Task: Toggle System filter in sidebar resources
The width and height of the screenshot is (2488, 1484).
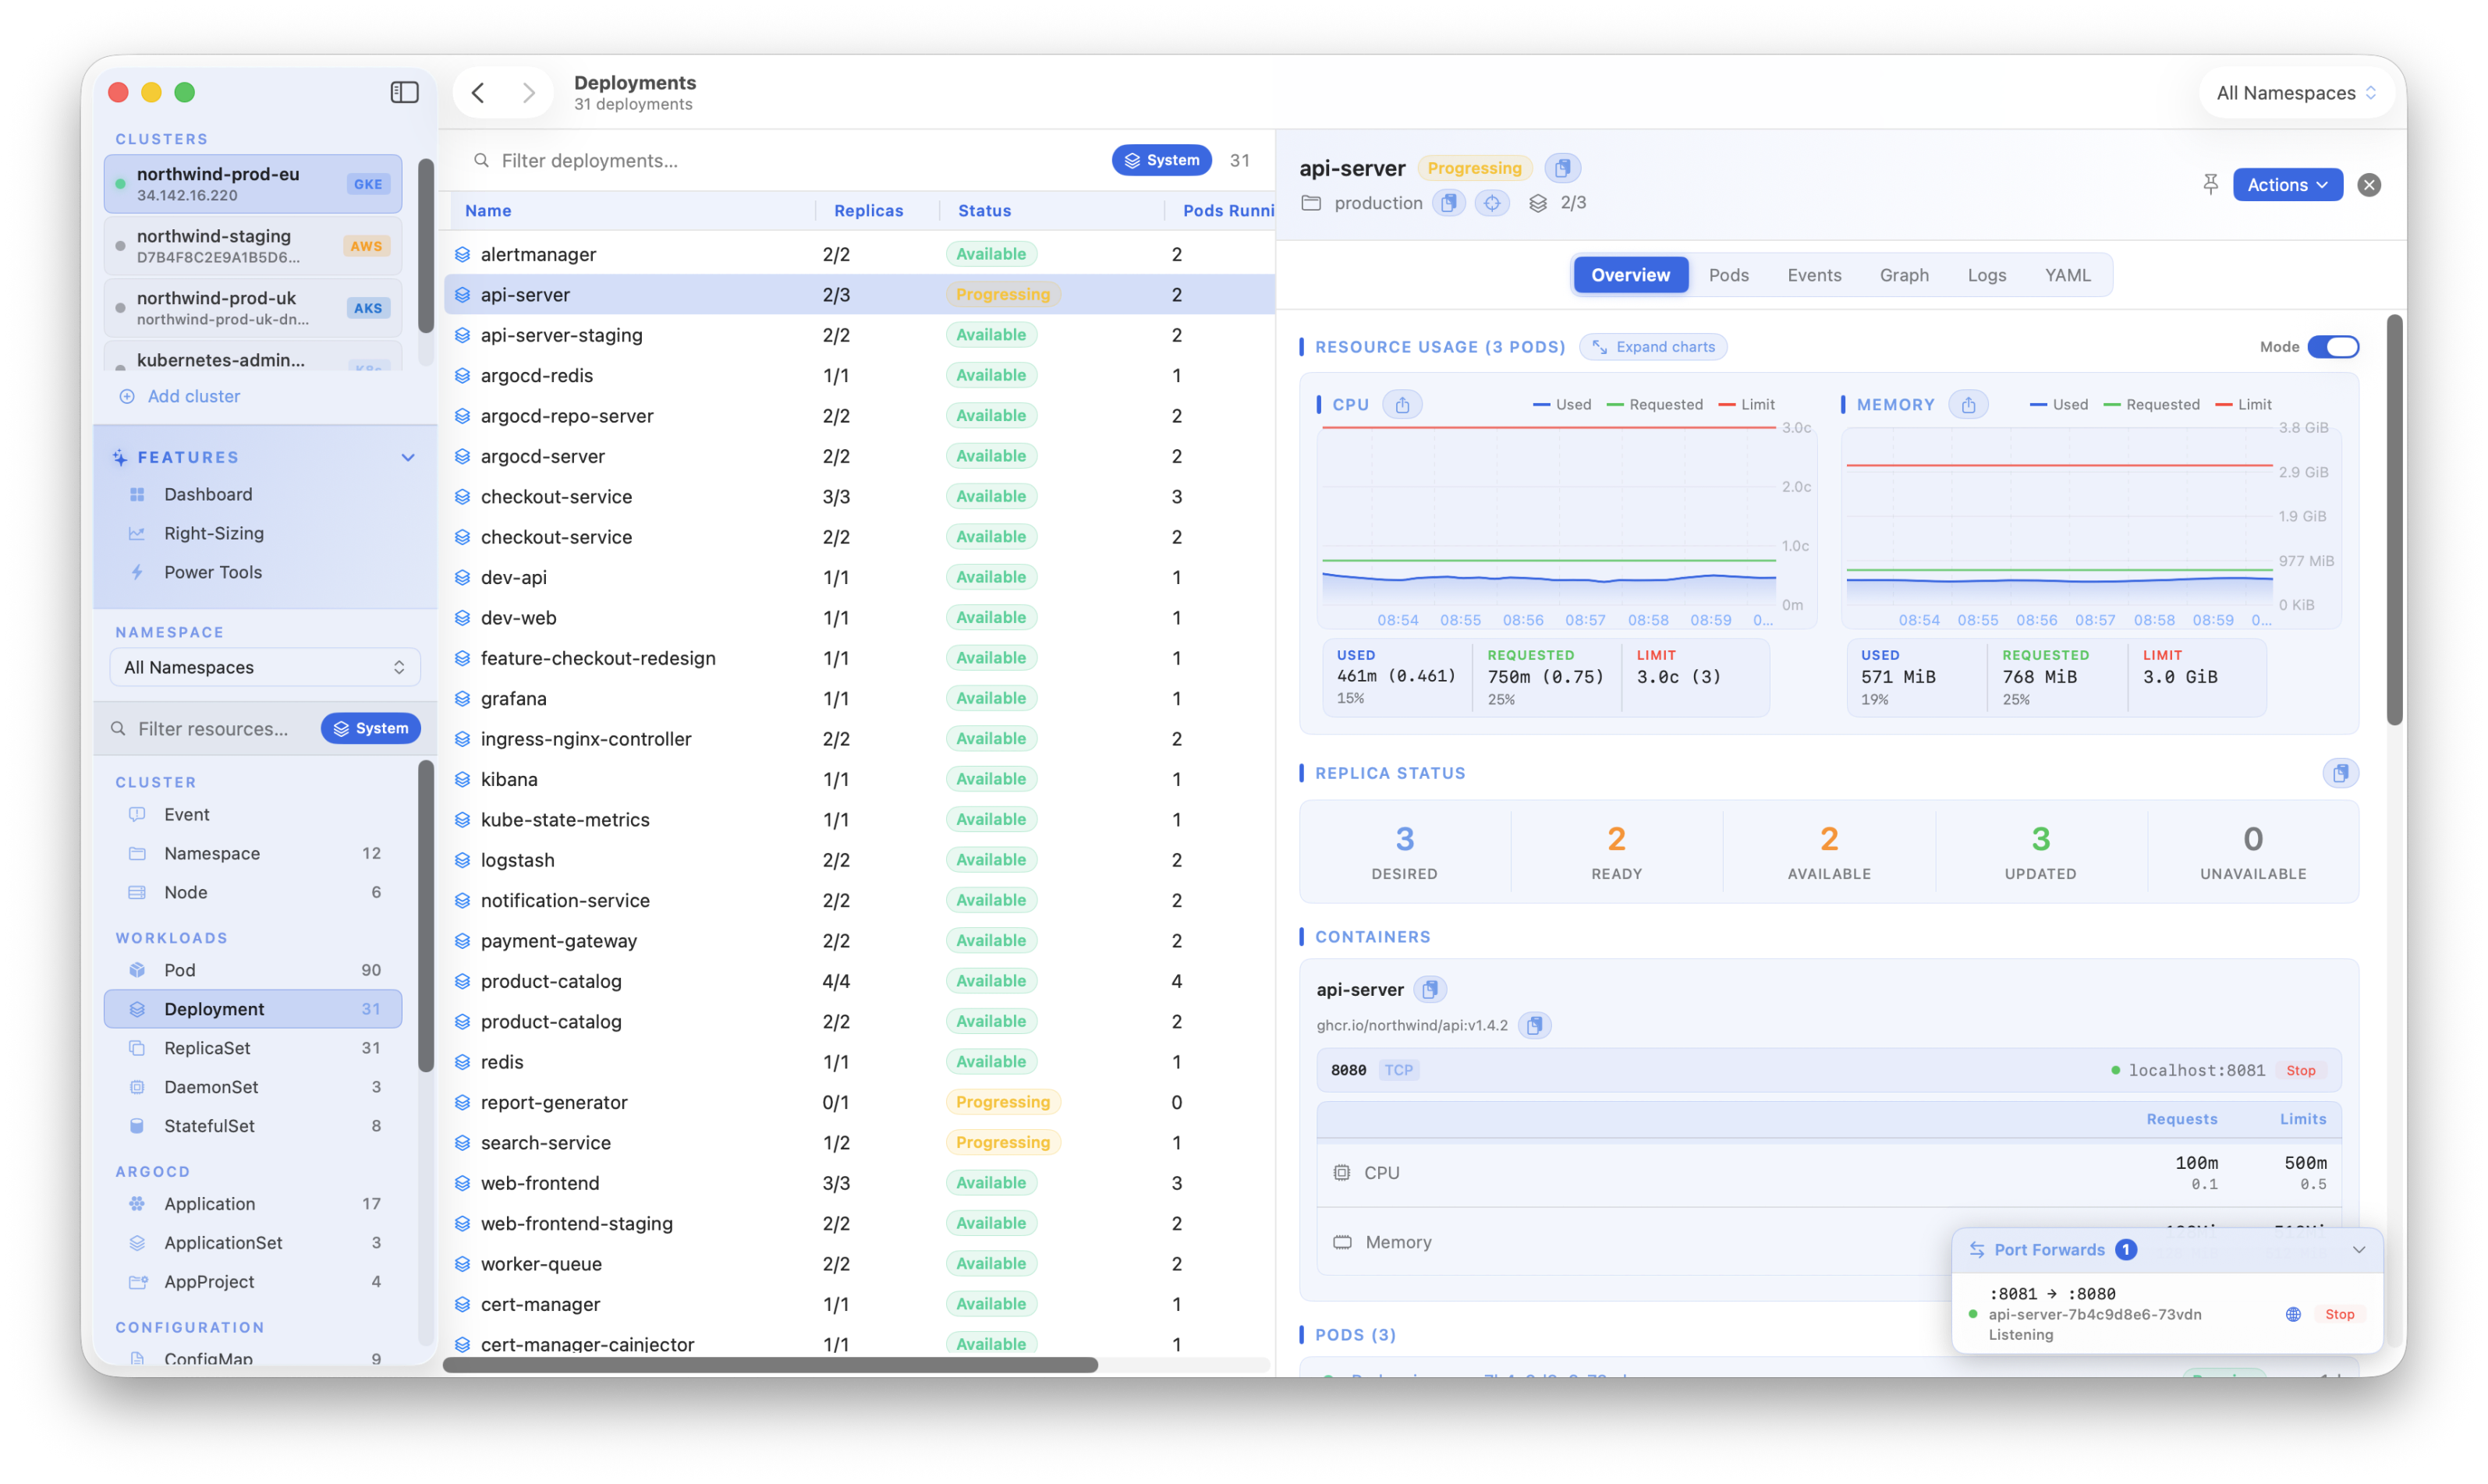Action: click(x=370, y=728)
